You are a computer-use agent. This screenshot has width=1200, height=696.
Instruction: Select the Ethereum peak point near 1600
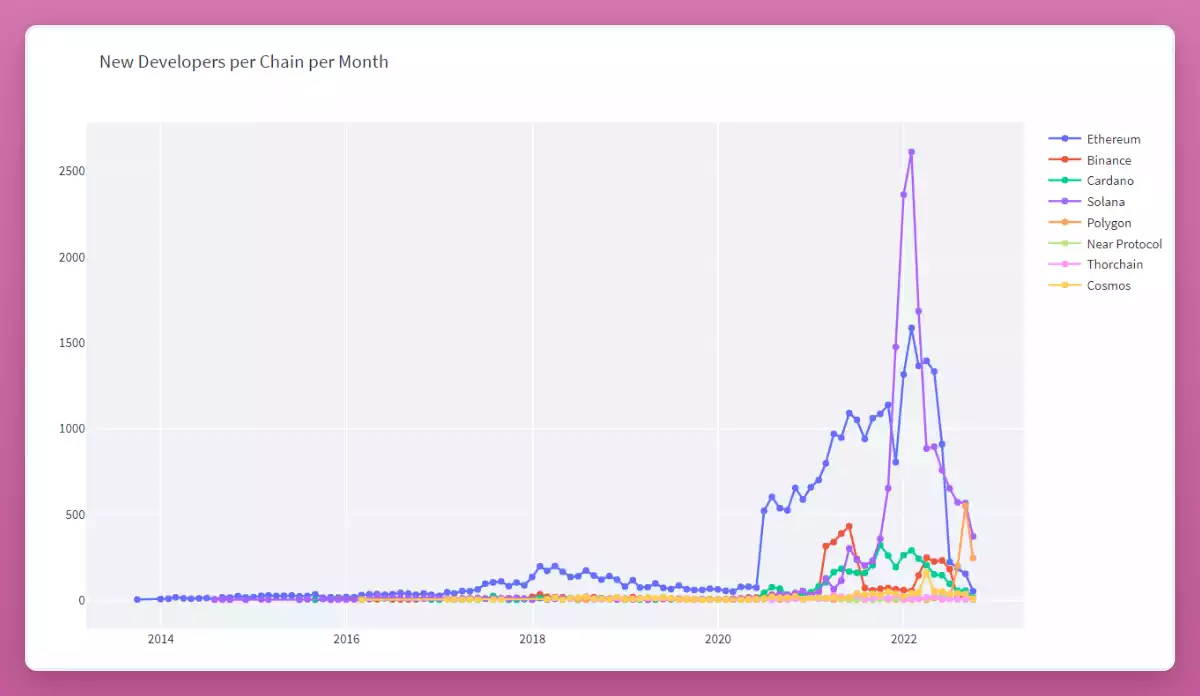(911, 328)
